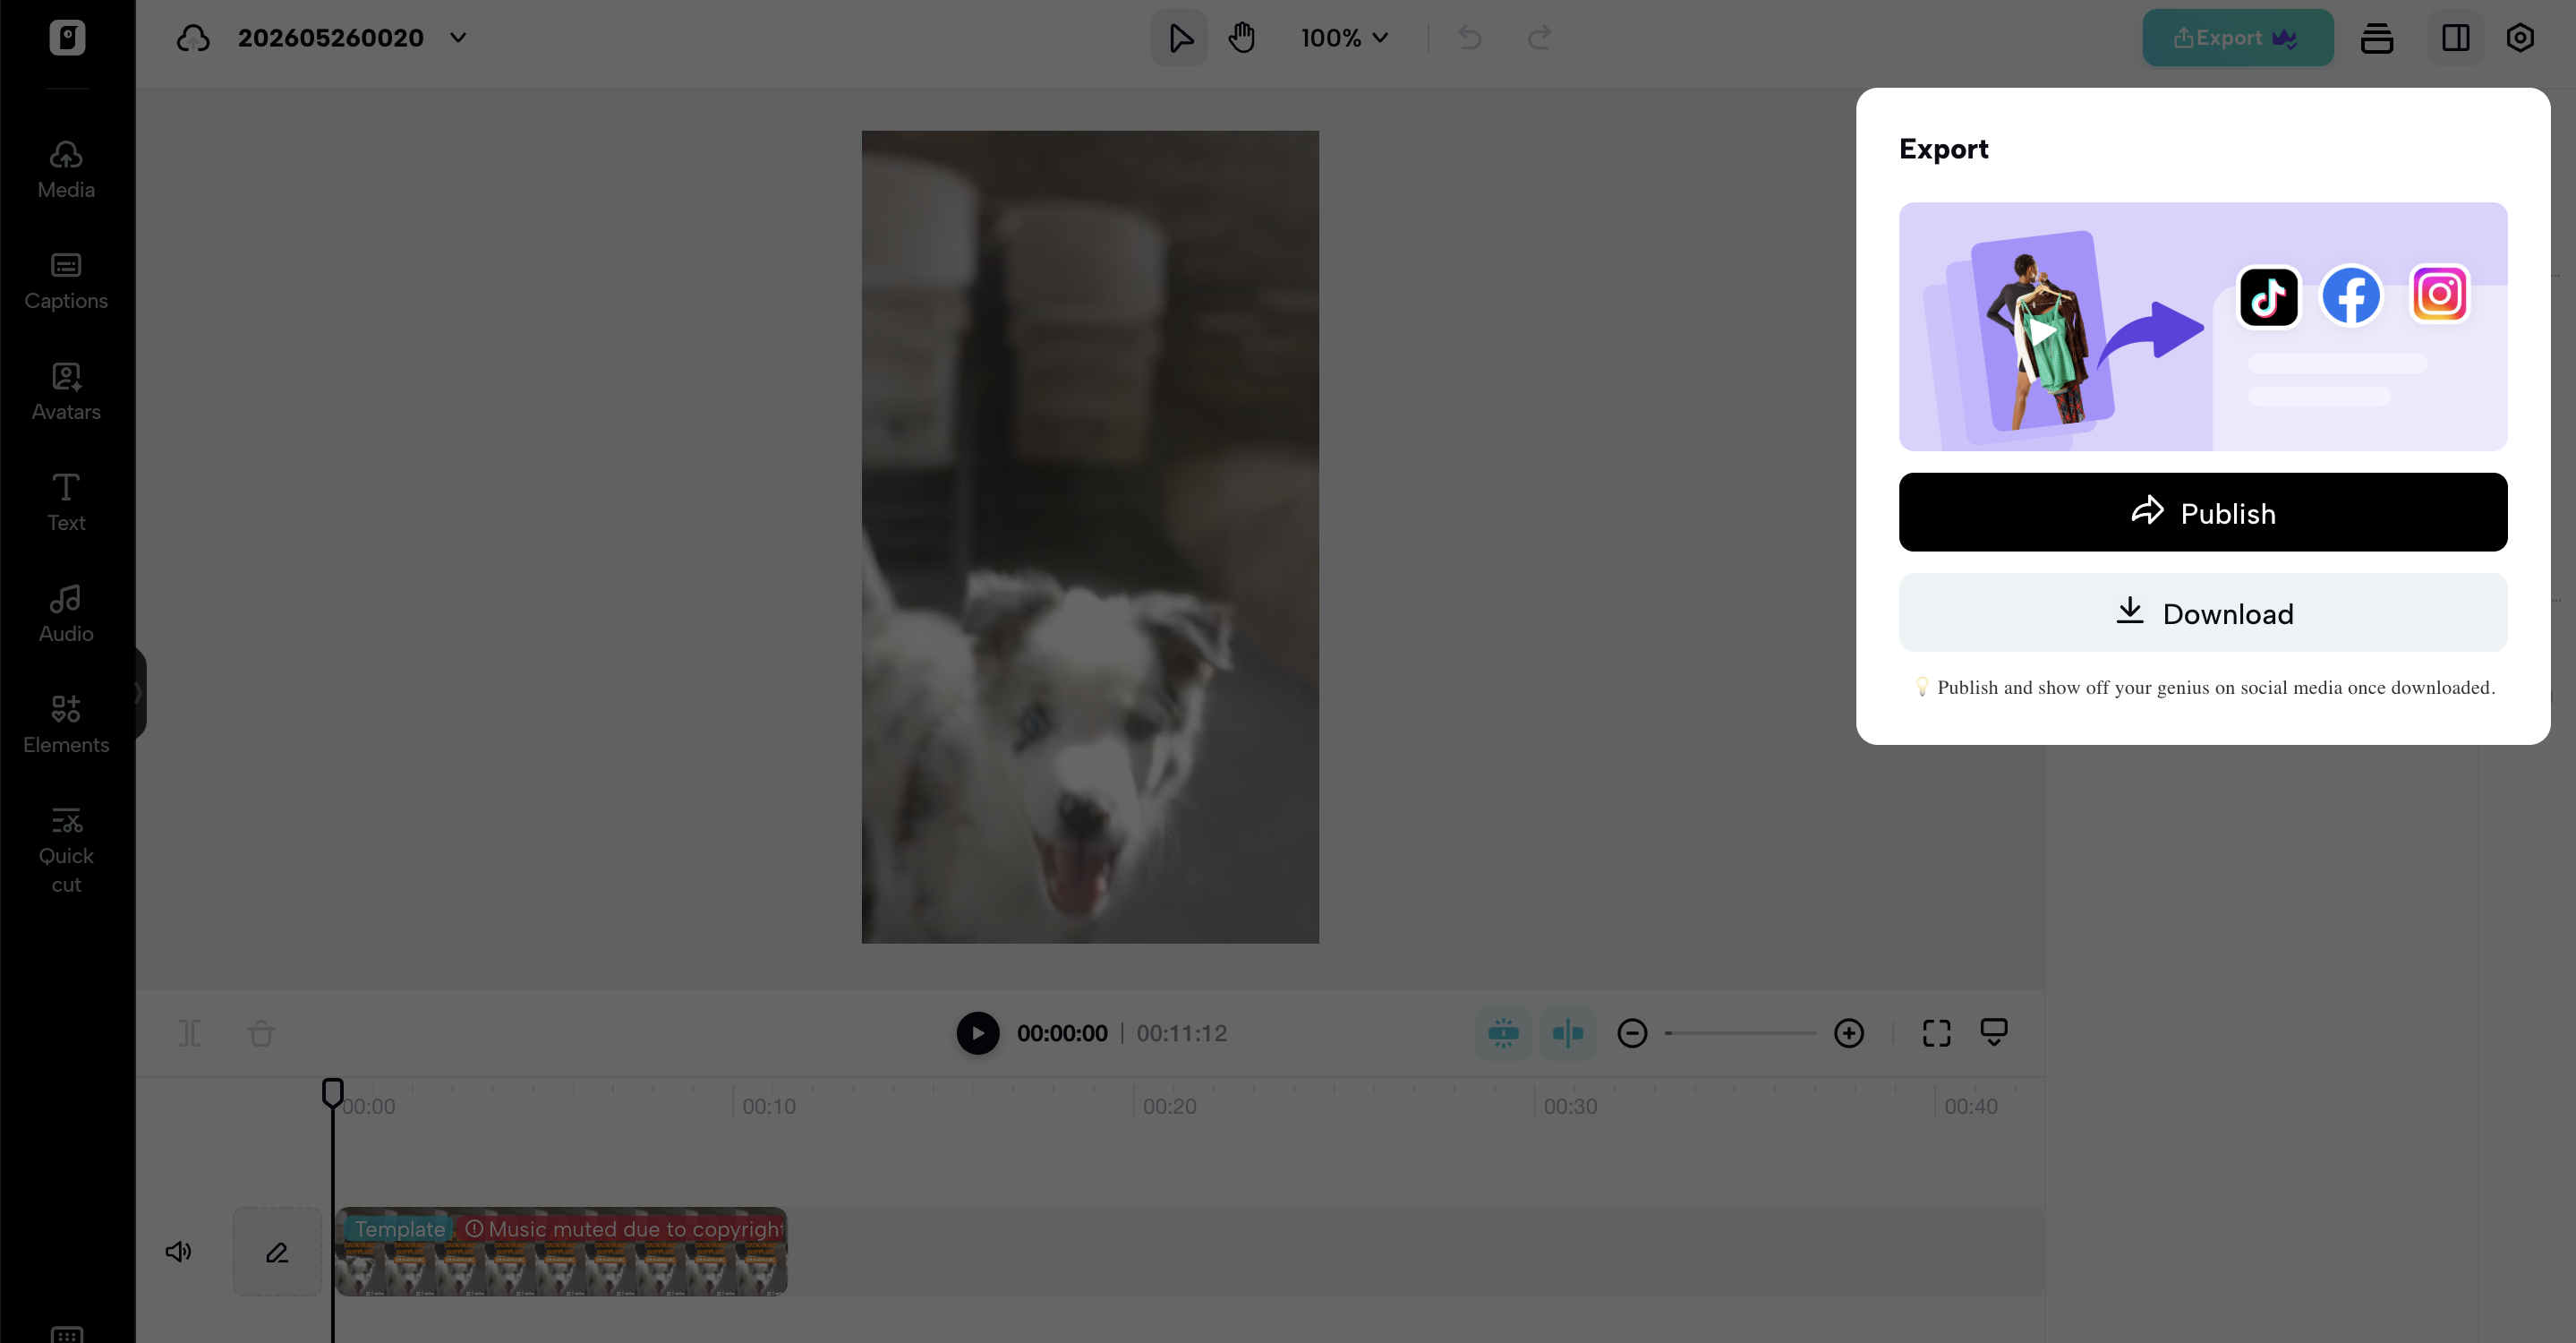Viewport: 2576px width, 1343px height.
Task: Click the fit timeline to screen icon
Action: coord(1936,1033)
